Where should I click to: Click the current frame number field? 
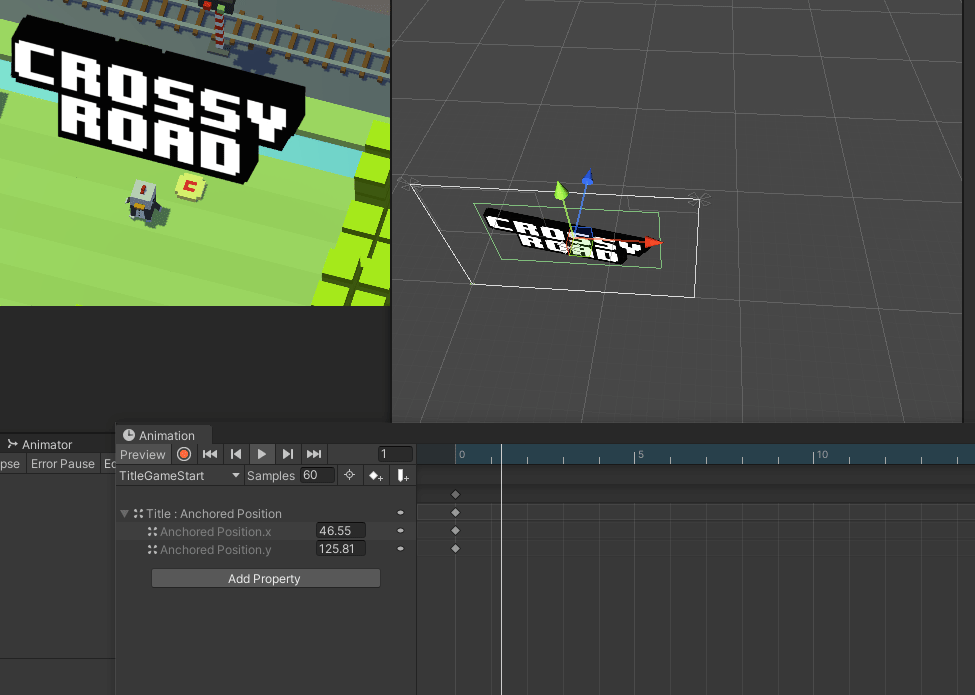[395, 454]
